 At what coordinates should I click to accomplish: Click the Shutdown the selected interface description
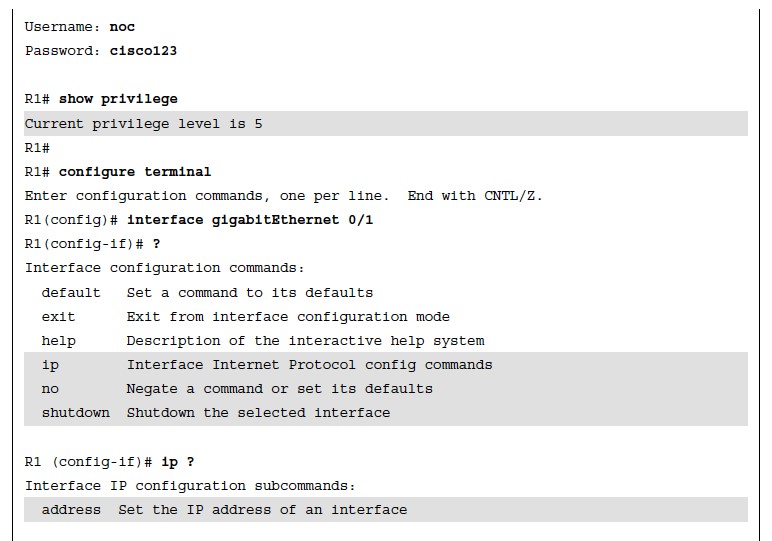pos(258,413)
